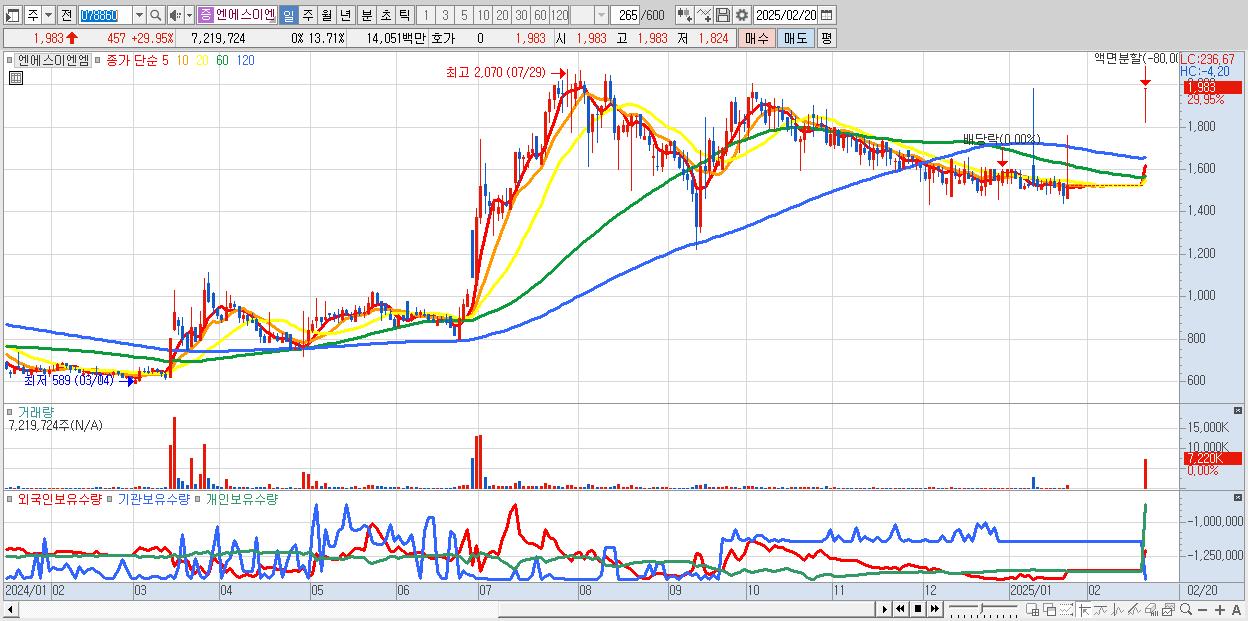Click the stock search magnifier icon
This screenshot has width=1248, height=621.
pyautogui.click(x=156, y=15)
